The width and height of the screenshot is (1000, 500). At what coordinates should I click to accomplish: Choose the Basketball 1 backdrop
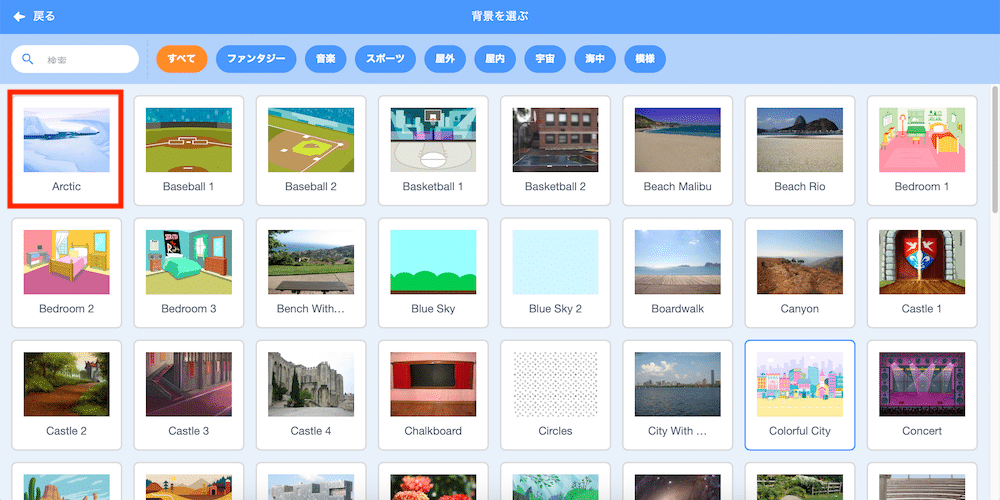[433, 151]
